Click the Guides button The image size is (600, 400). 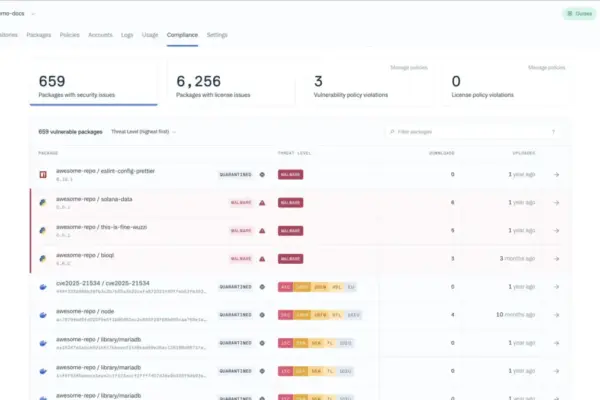pyautogui.click(x=579, y=14)
